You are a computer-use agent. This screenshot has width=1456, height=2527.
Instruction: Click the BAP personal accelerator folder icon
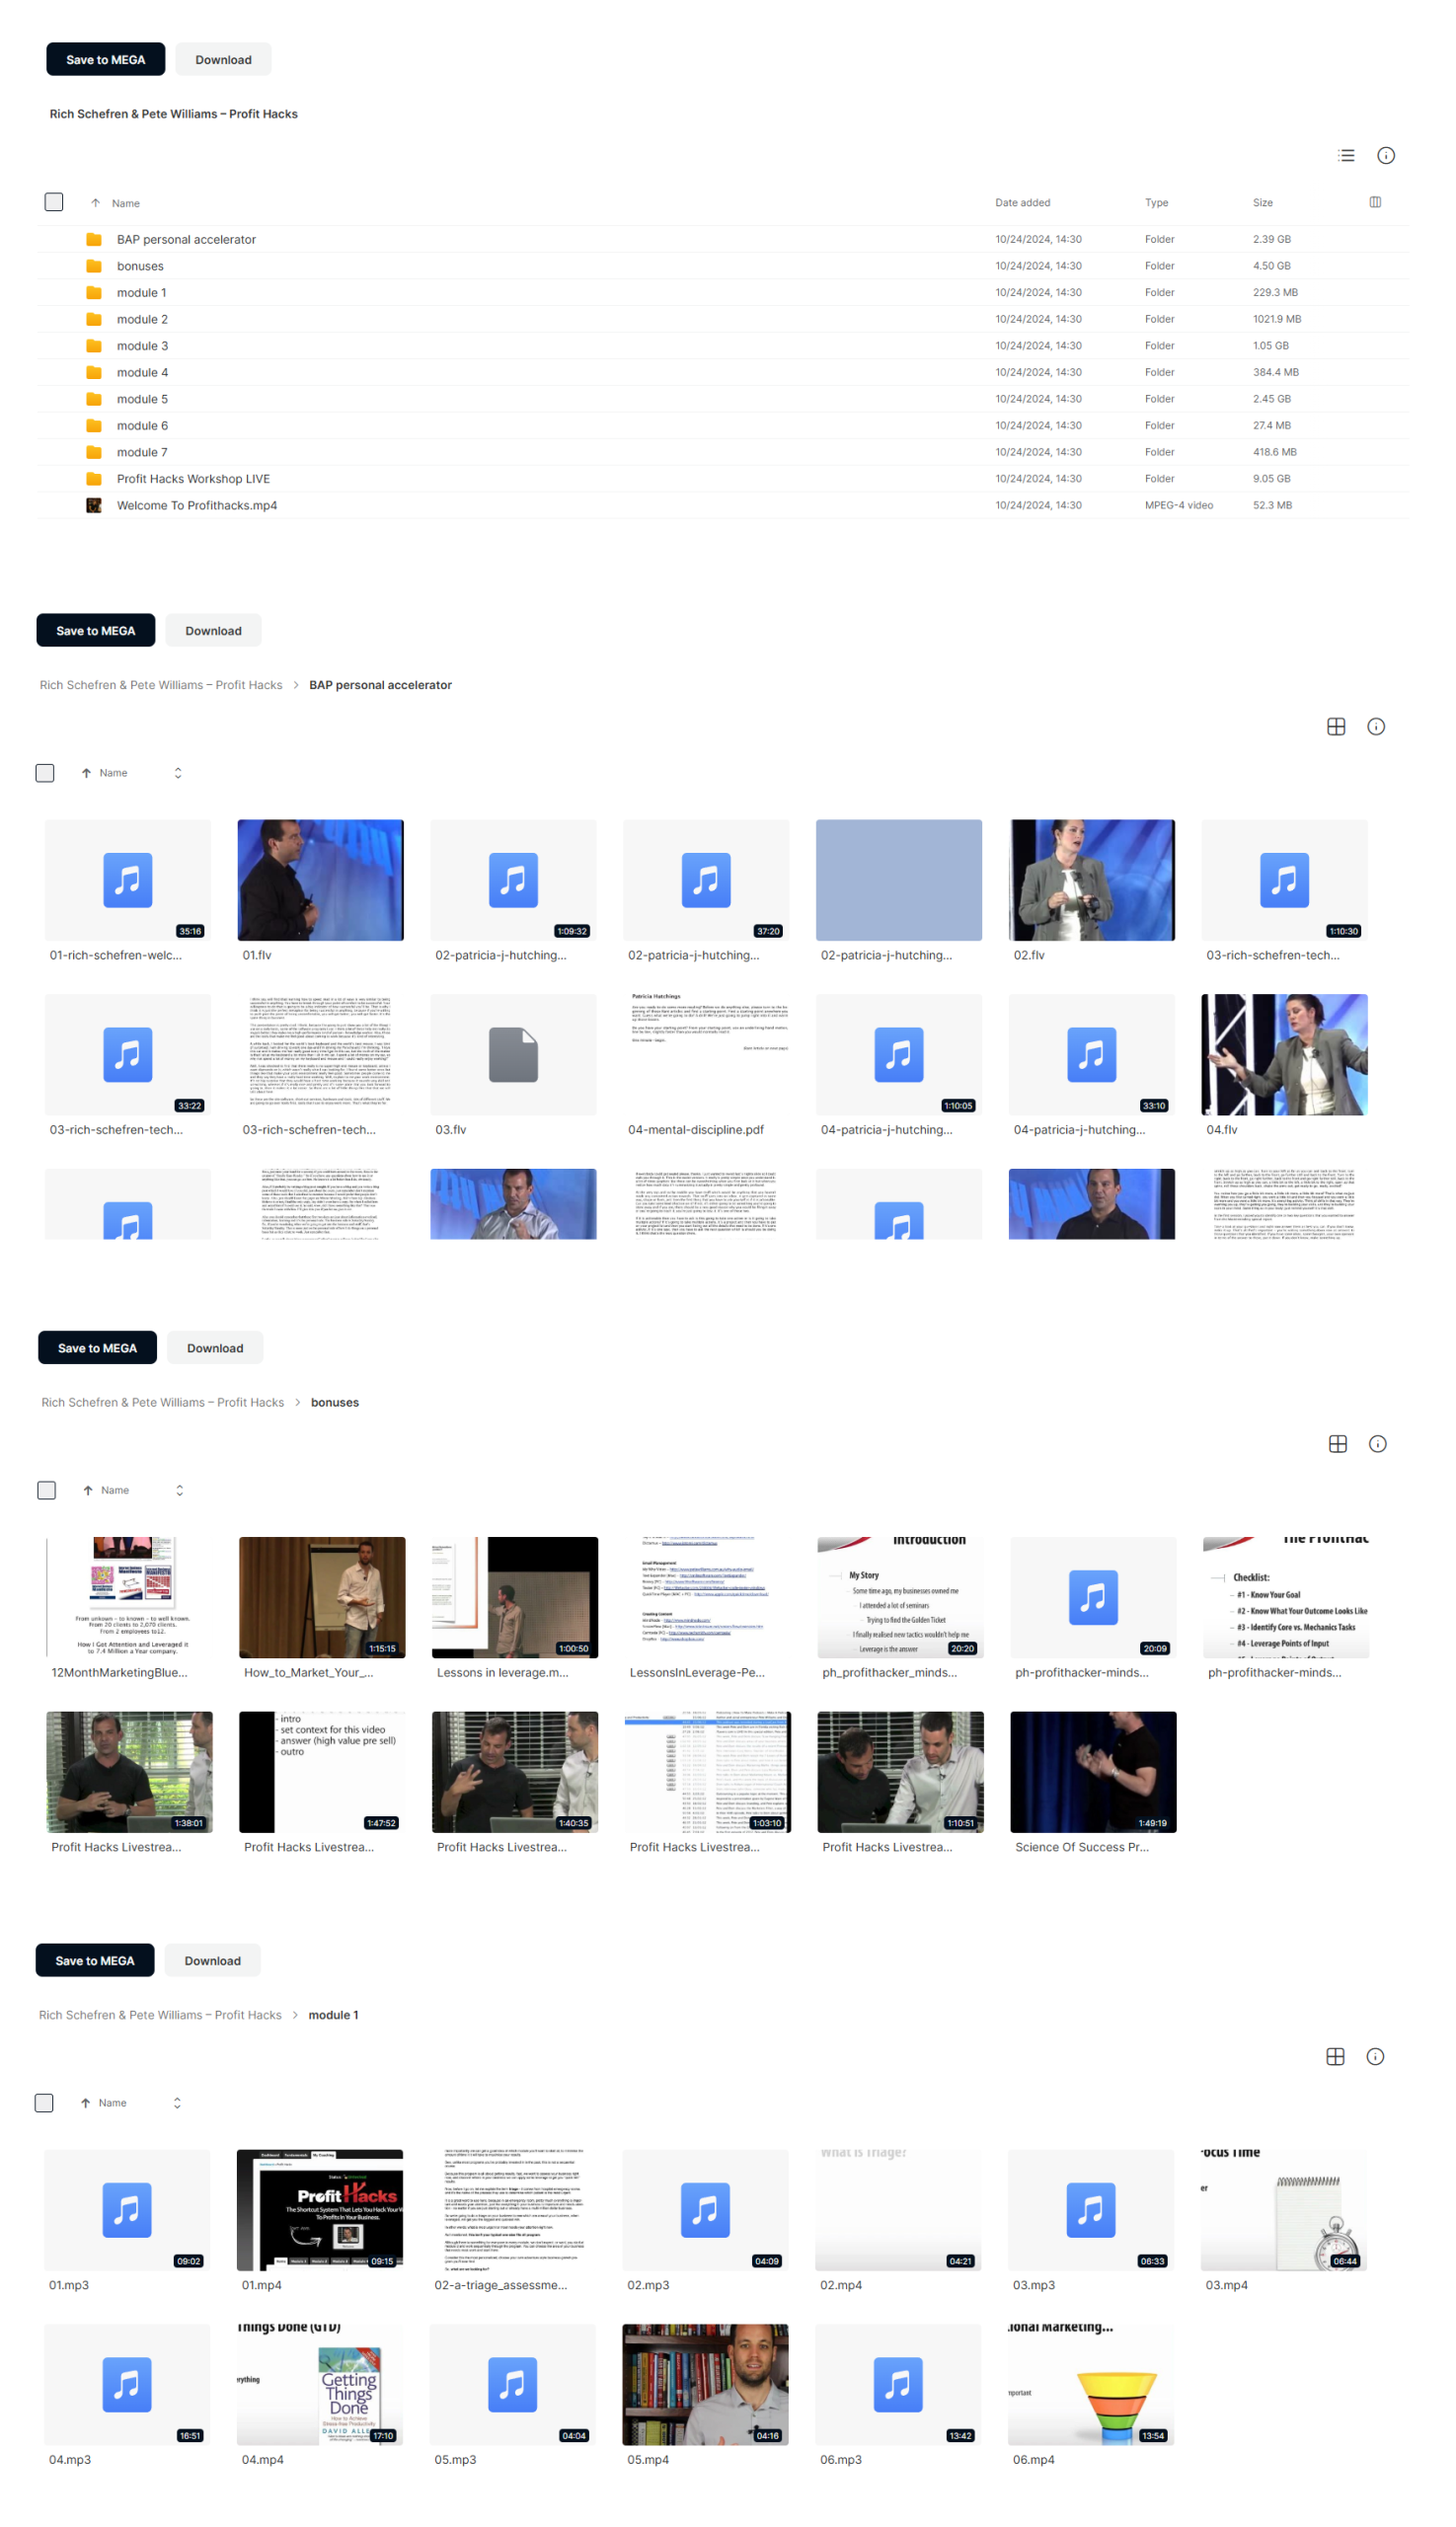click(x=94, y=239)
